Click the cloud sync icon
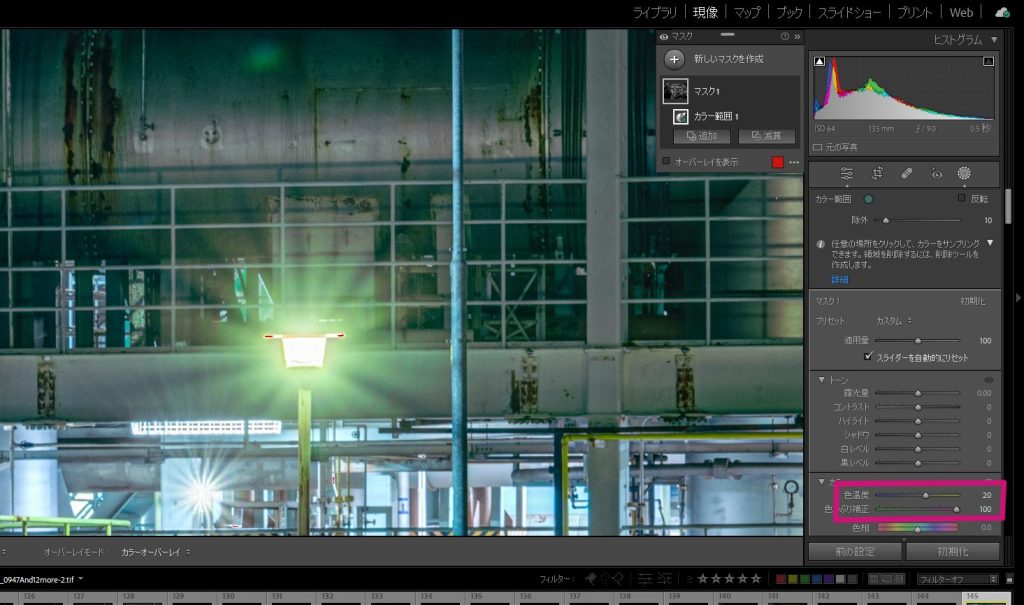 [x=1002, y=12]
